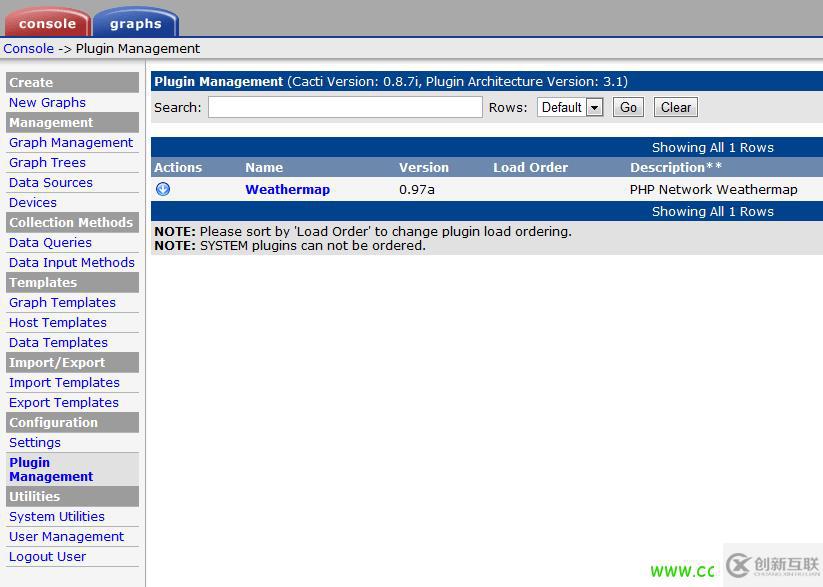
Task: Click the Weathermap install arrow icon
Action: pyautogui.click(x=163, y=189)
